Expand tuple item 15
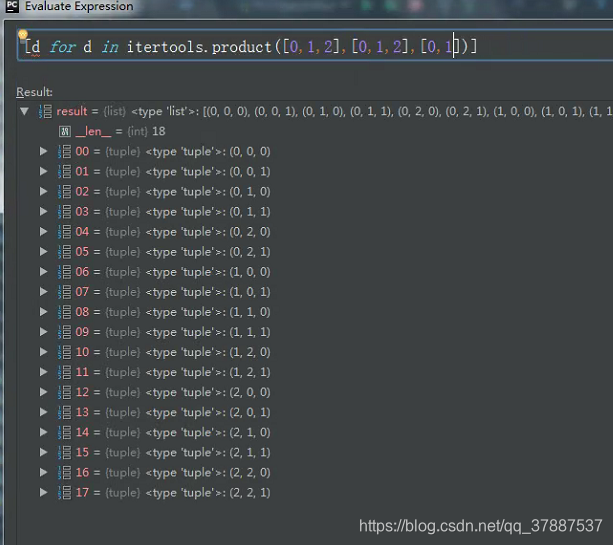The height and width of the screenshot is (545, 613). [x=43, y=452]
